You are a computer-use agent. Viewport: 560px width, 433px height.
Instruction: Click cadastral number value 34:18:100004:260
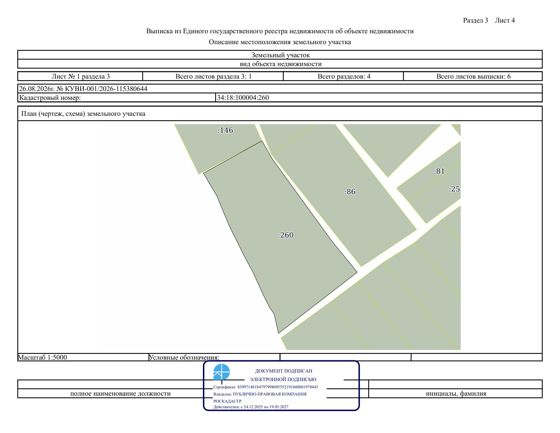(x=243, y=98)
